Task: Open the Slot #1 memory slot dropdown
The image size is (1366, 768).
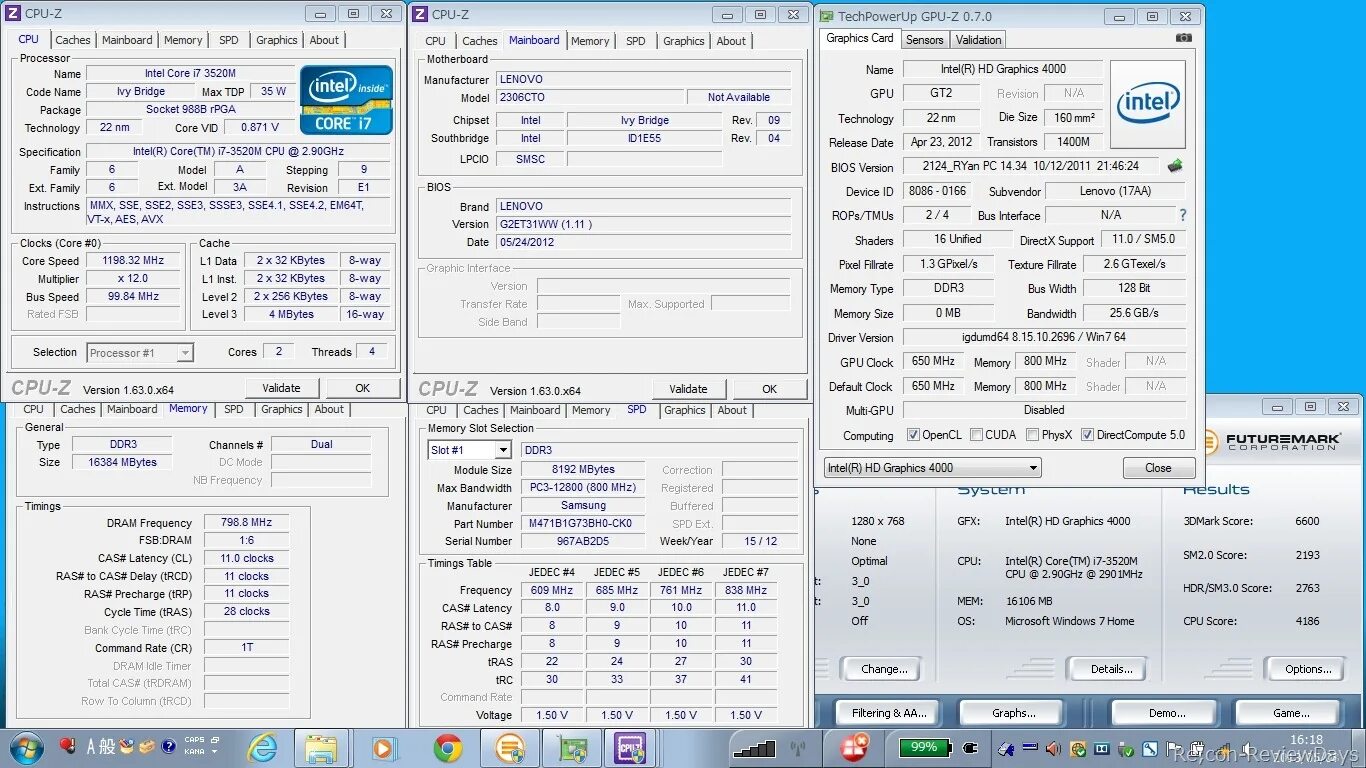Action: [469, 450]
